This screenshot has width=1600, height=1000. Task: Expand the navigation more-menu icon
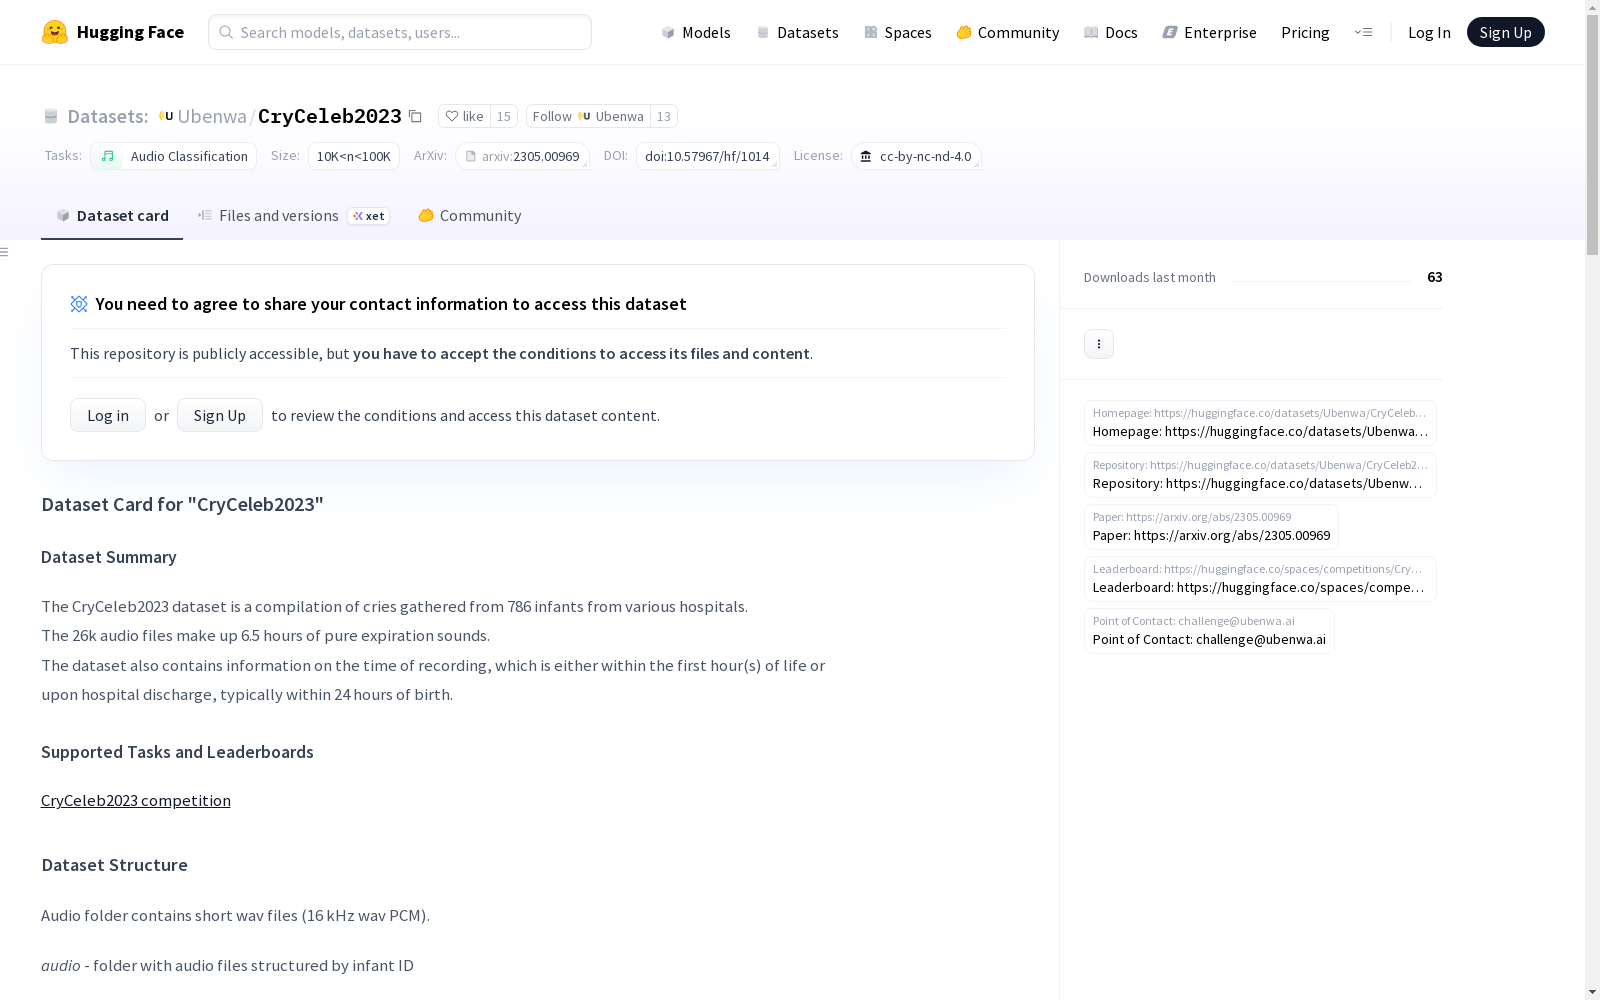[x=1363, y=32]
